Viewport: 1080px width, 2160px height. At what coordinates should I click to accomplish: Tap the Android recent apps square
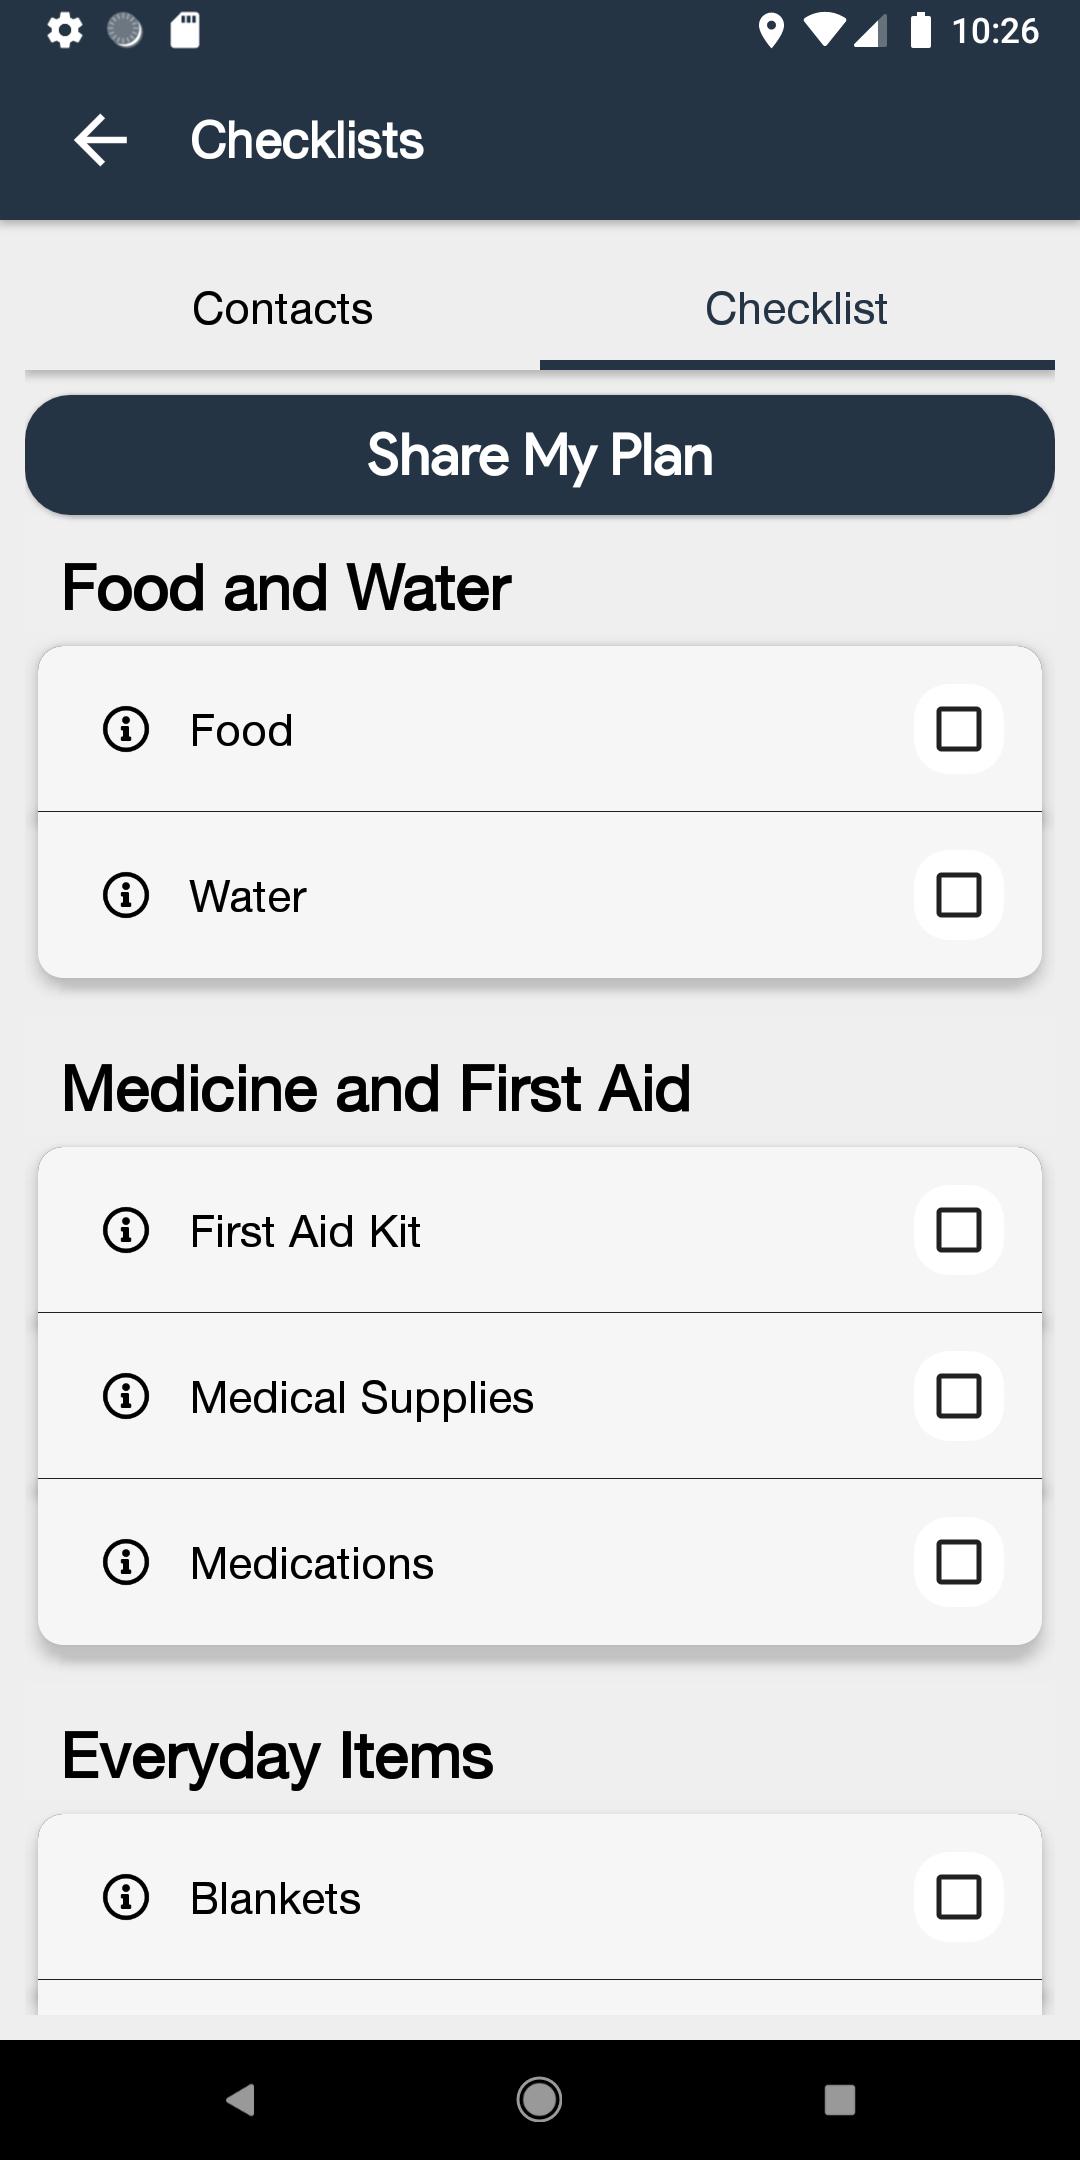[840, 2099]
